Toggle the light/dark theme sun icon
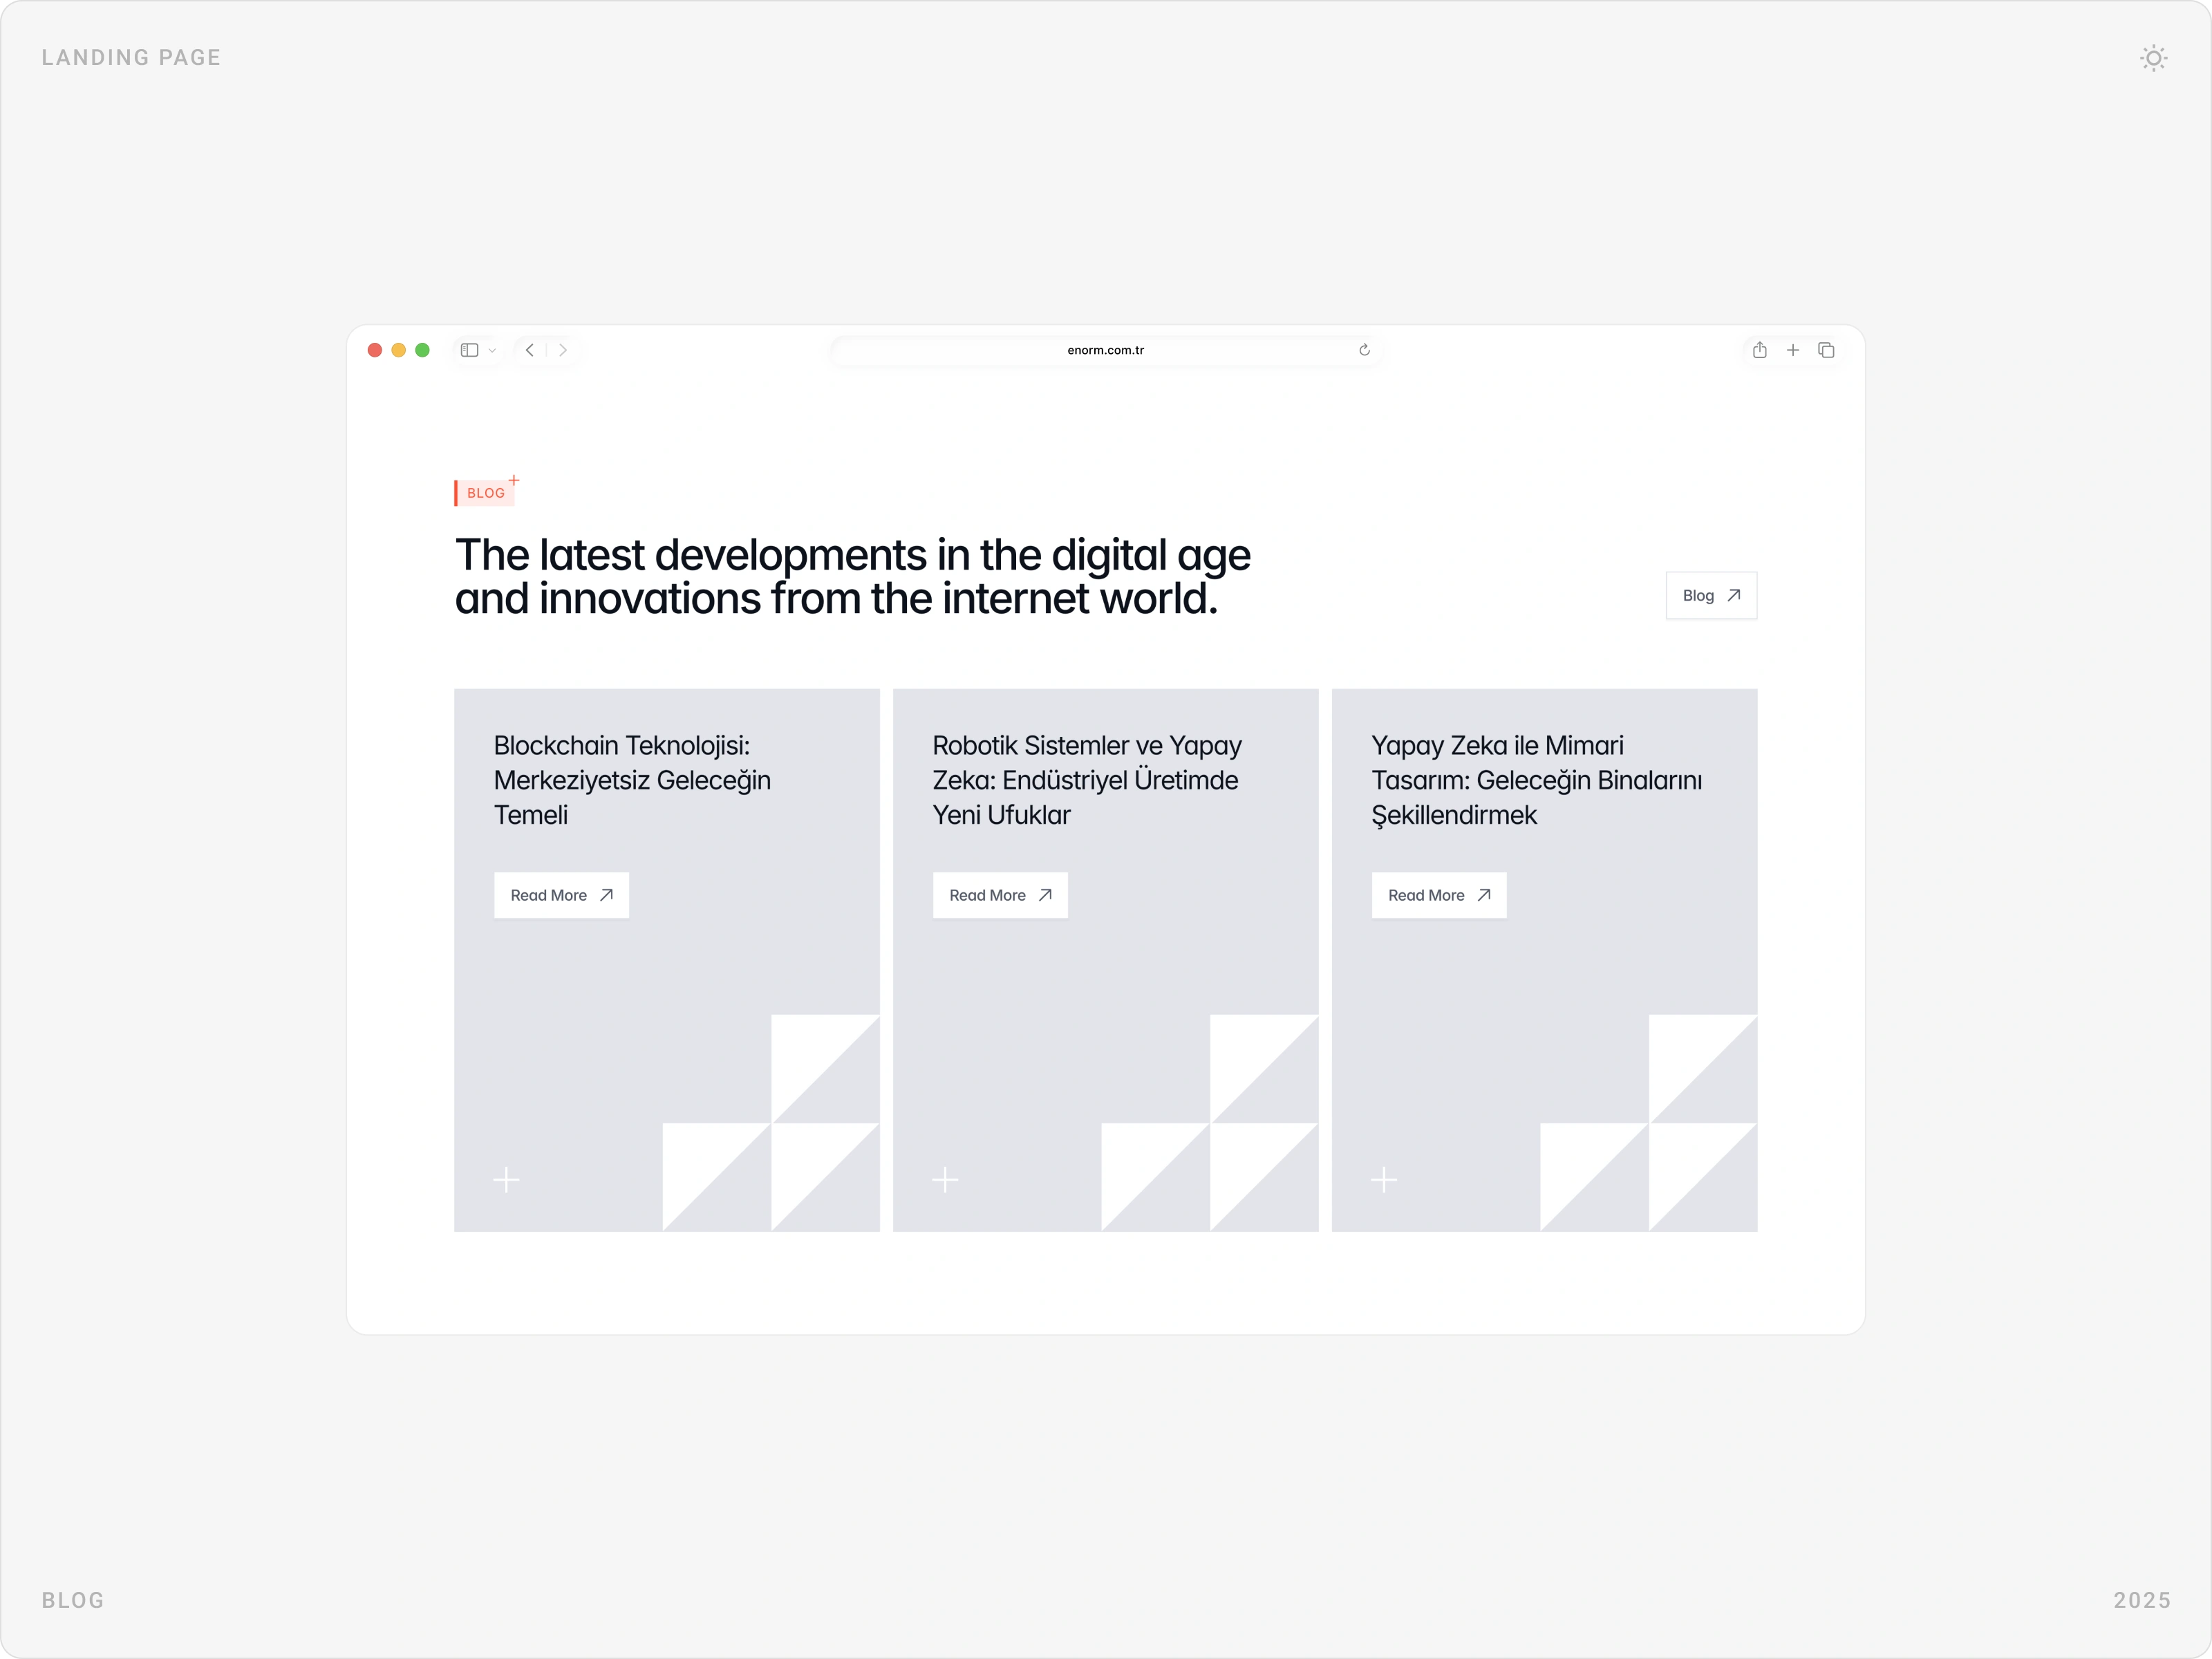This screenshot has width=2212, height=1659. [2153, 58]
